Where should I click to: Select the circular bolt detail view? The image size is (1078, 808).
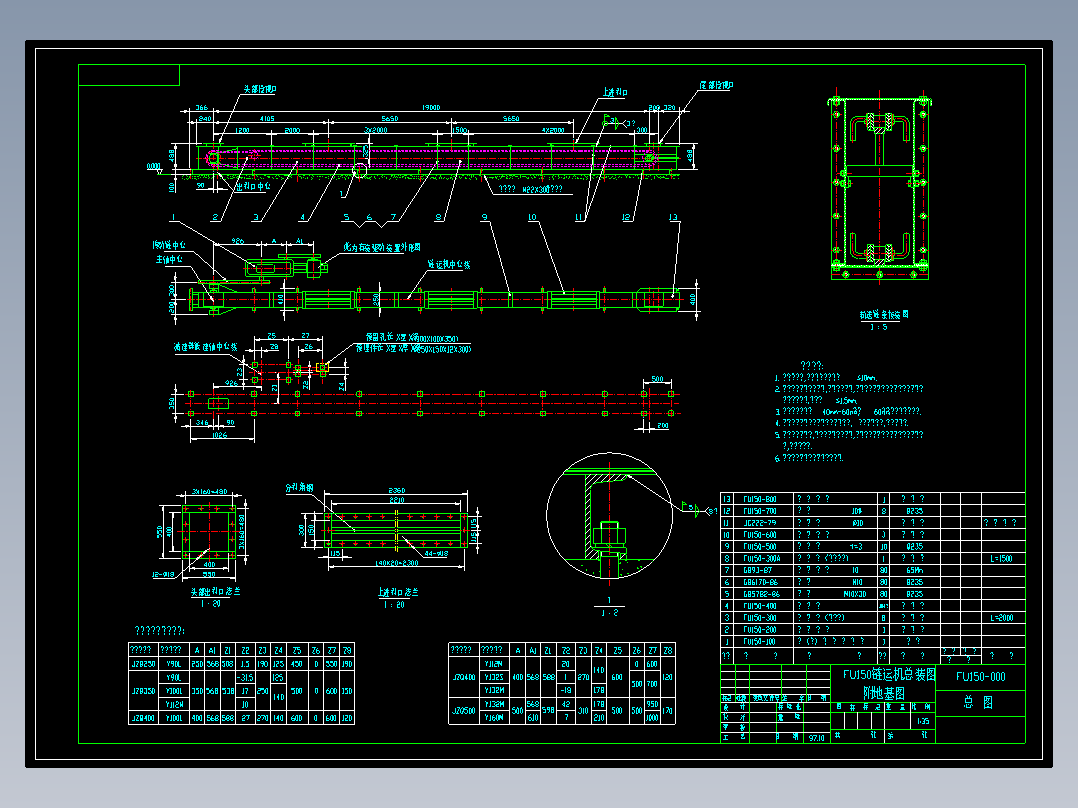(x=610, y=516)
